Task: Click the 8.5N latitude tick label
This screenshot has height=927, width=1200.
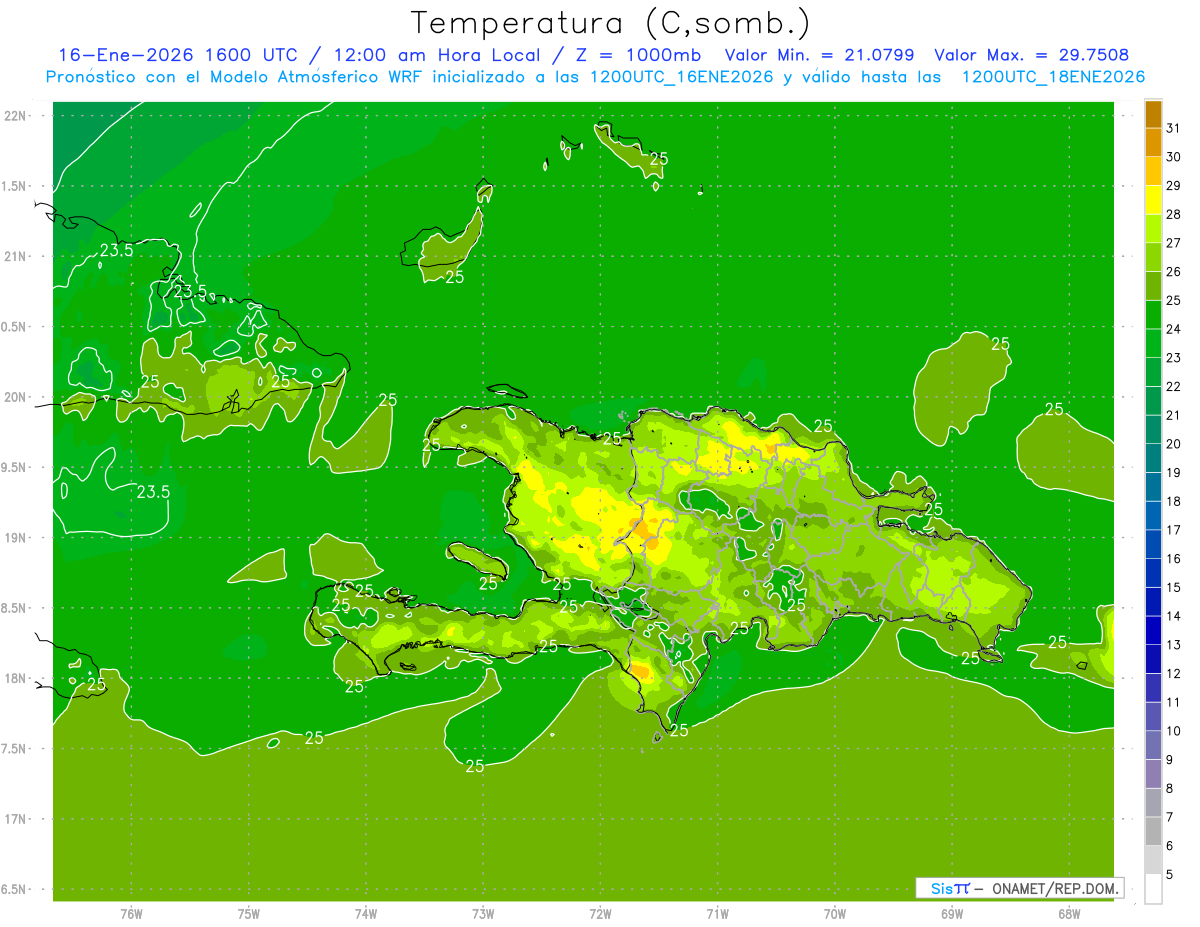Action: (14, 608)
